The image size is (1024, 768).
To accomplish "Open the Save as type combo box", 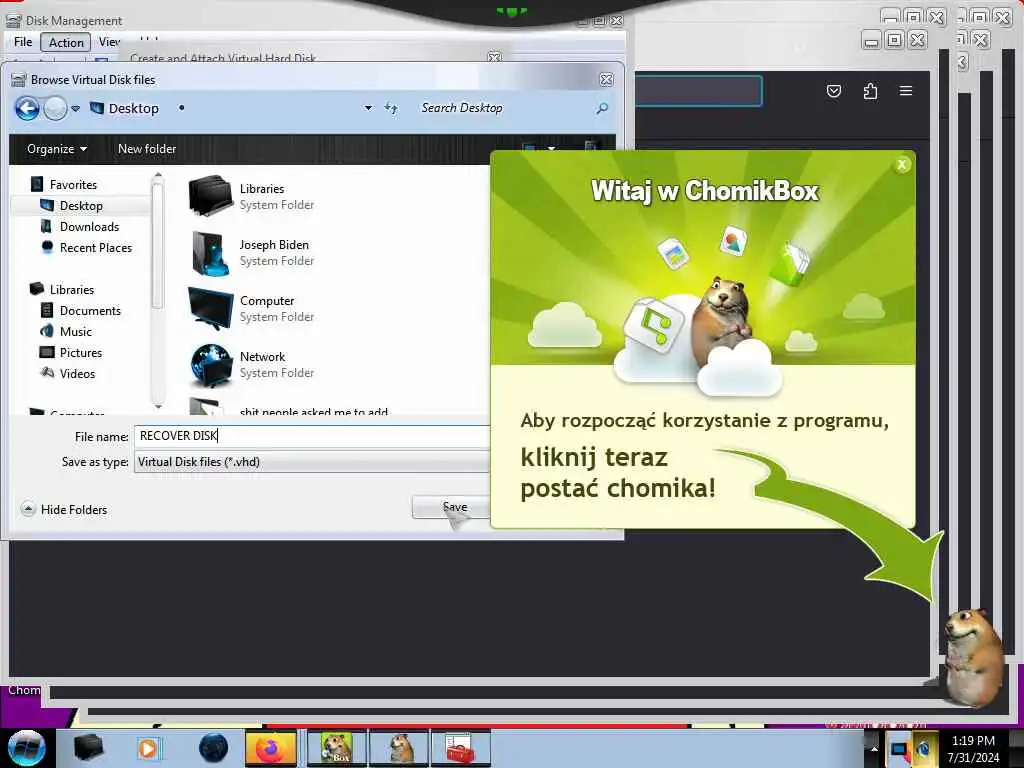I will [x=312, y=462].
